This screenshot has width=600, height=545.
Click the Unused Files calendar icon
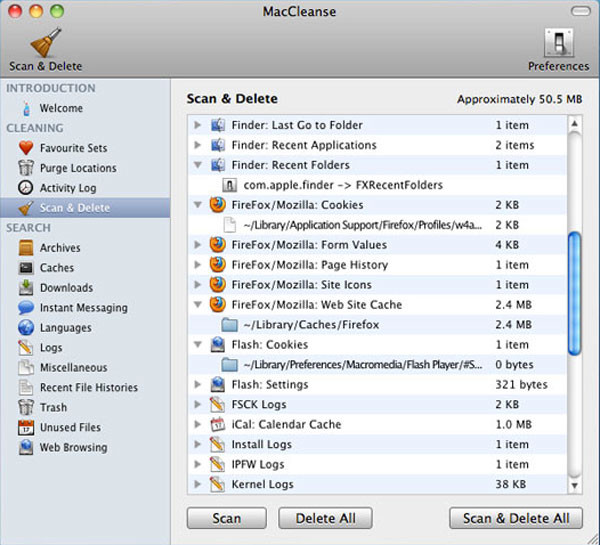coord(26,428)
